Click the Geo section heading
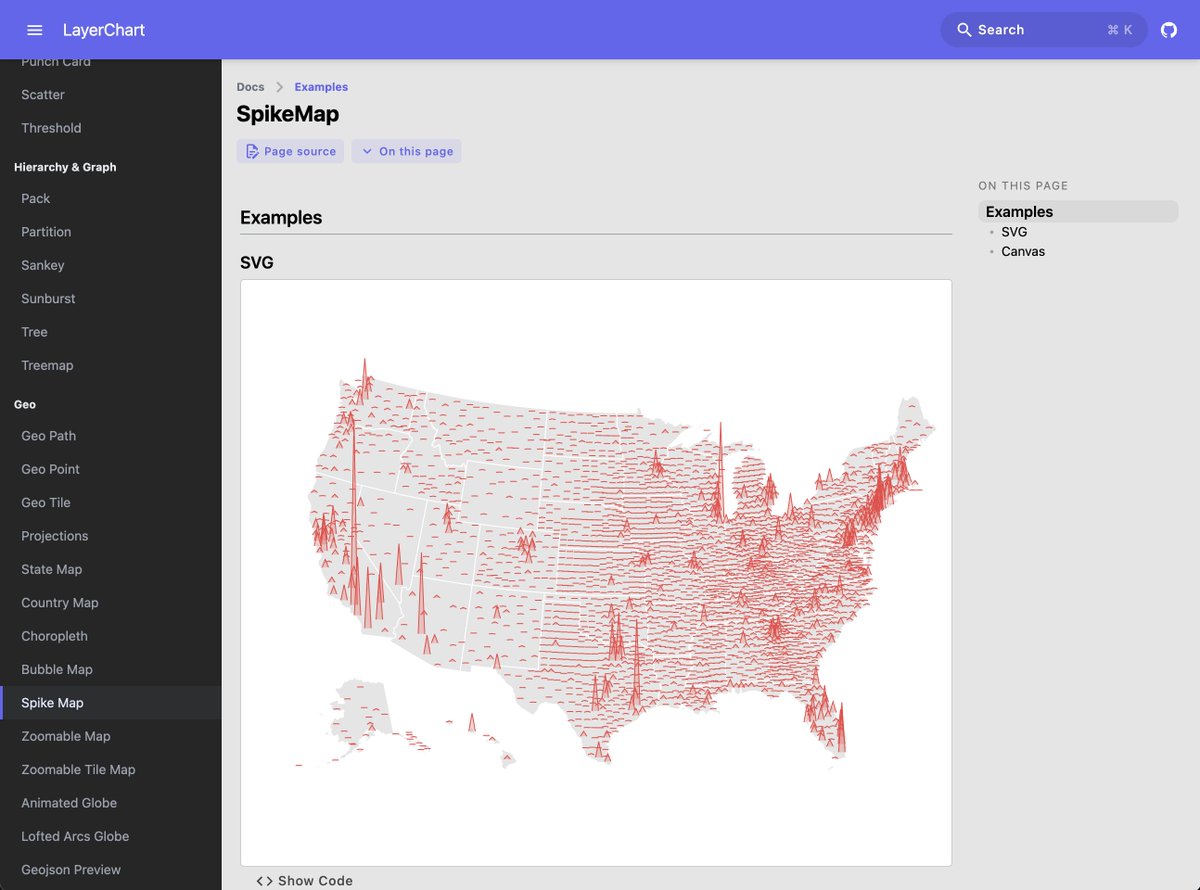 tap(25, 405)
